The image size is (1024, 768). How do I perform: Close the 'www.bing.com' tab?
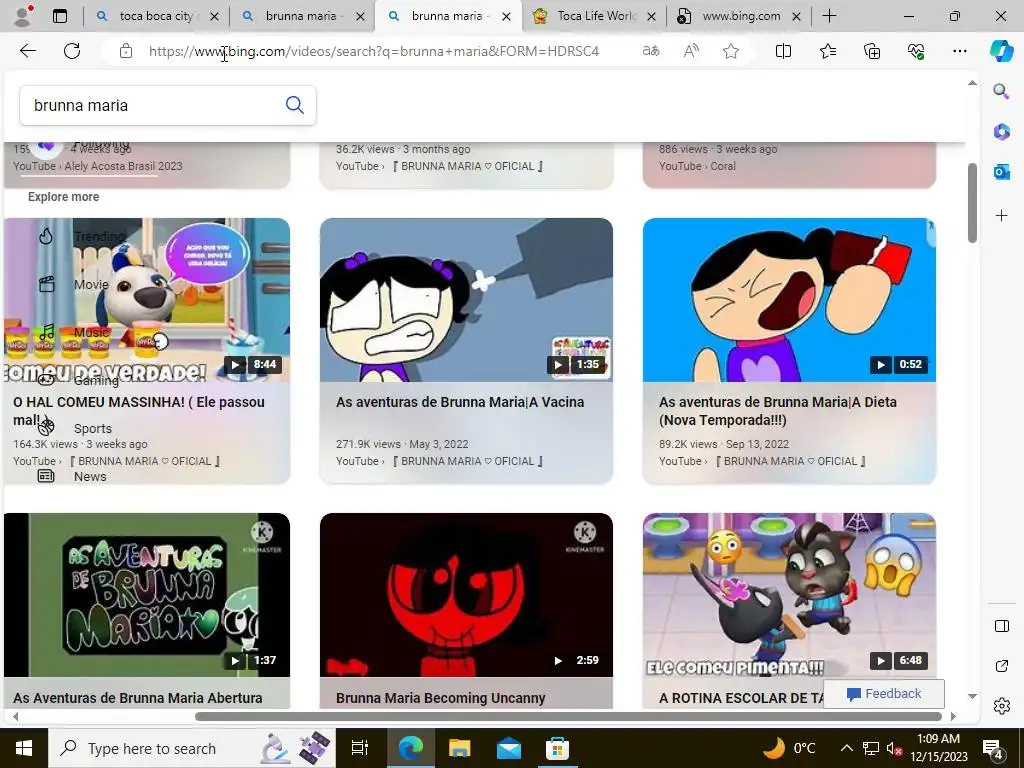(x=796, y=16)
